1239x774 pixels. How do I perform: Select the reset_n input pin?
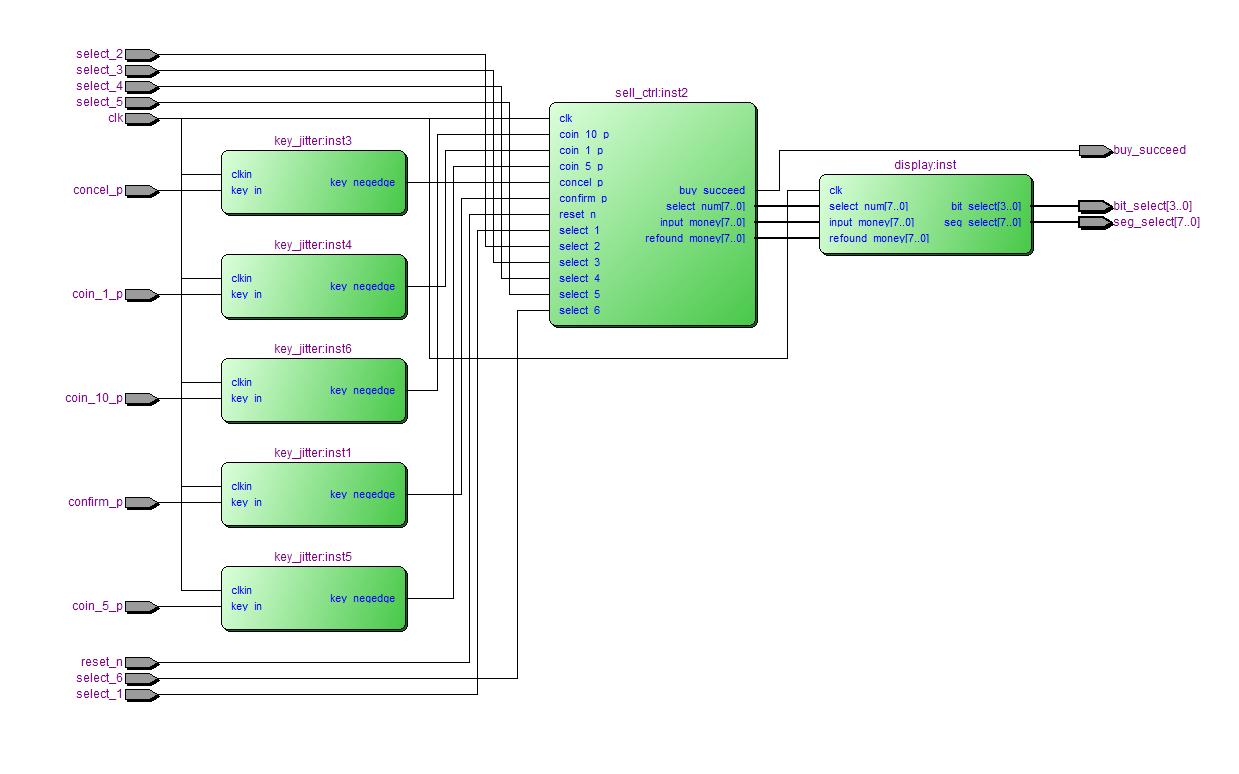pos(141,662)
